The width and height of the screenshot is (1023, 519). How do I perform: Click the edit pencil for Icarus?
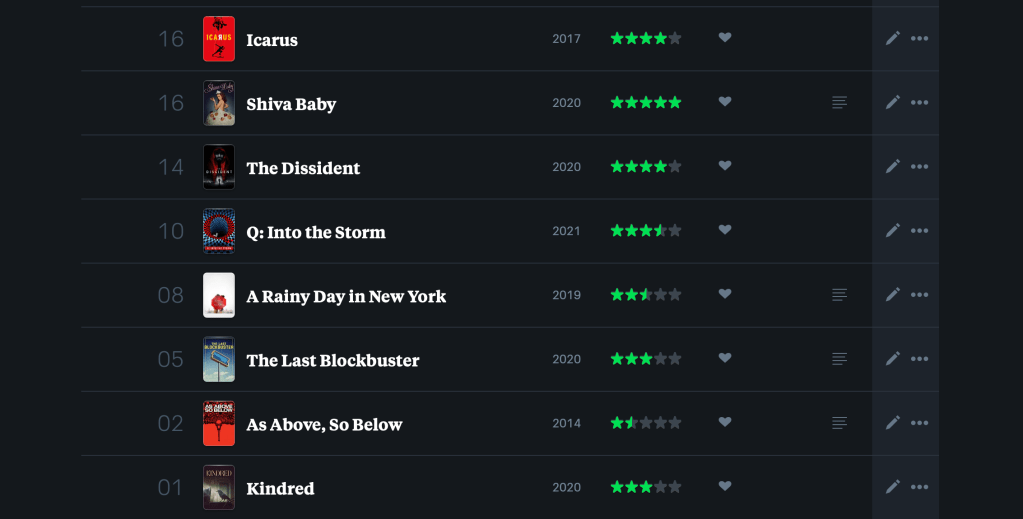pyautogui.click(x=893, y=38)
